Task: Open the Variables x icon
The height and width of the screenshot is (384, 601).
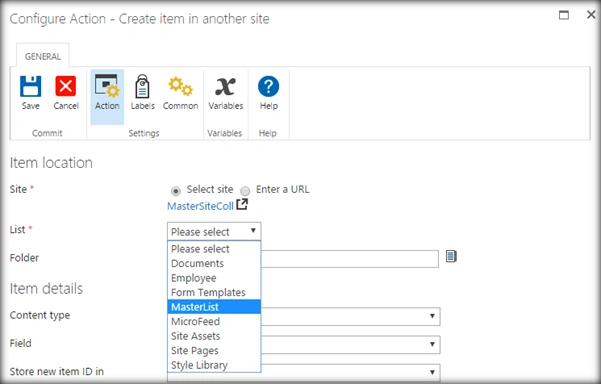Action: point(225,86)
